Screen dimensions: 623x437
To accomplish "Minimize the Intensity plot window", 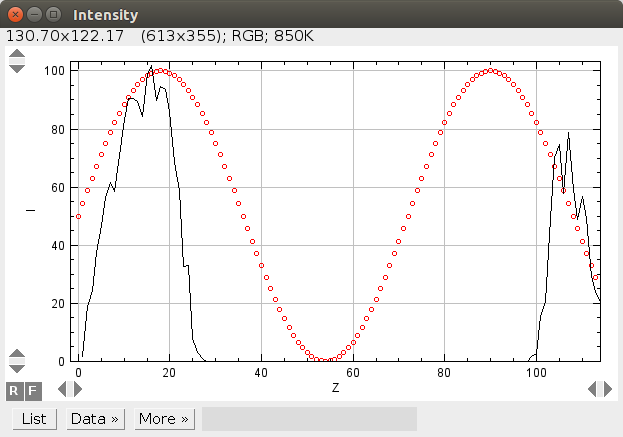I will point(34,16).
